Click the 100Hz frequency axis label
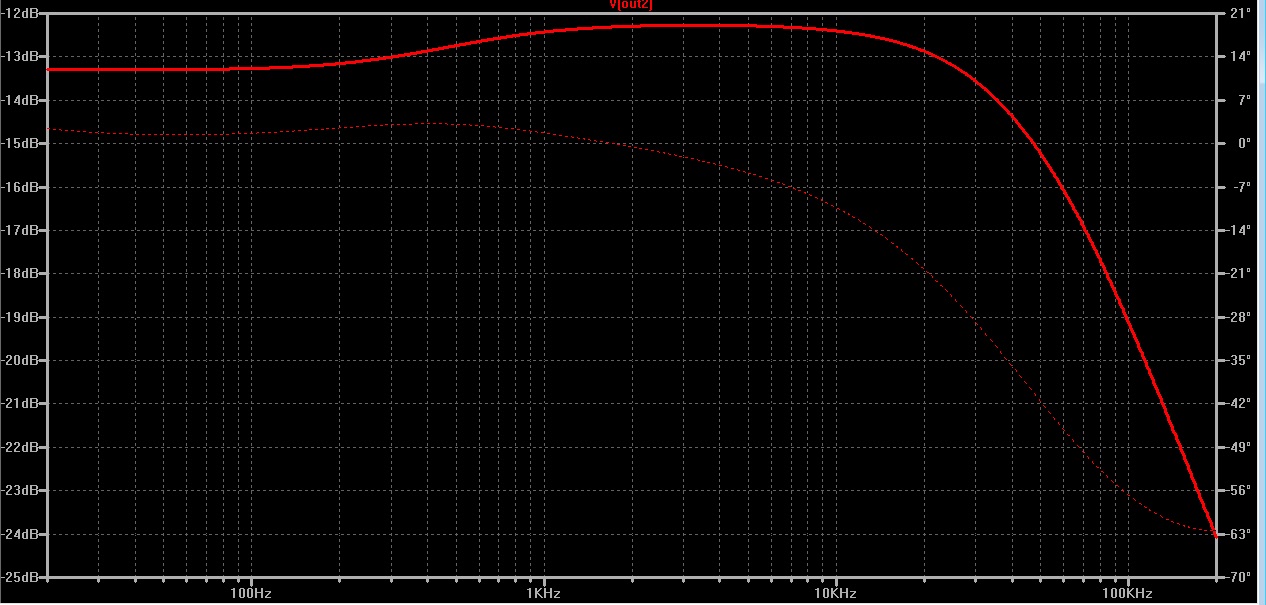The width and height of the screenshot is (1266, 605). (x=251, y=593)
